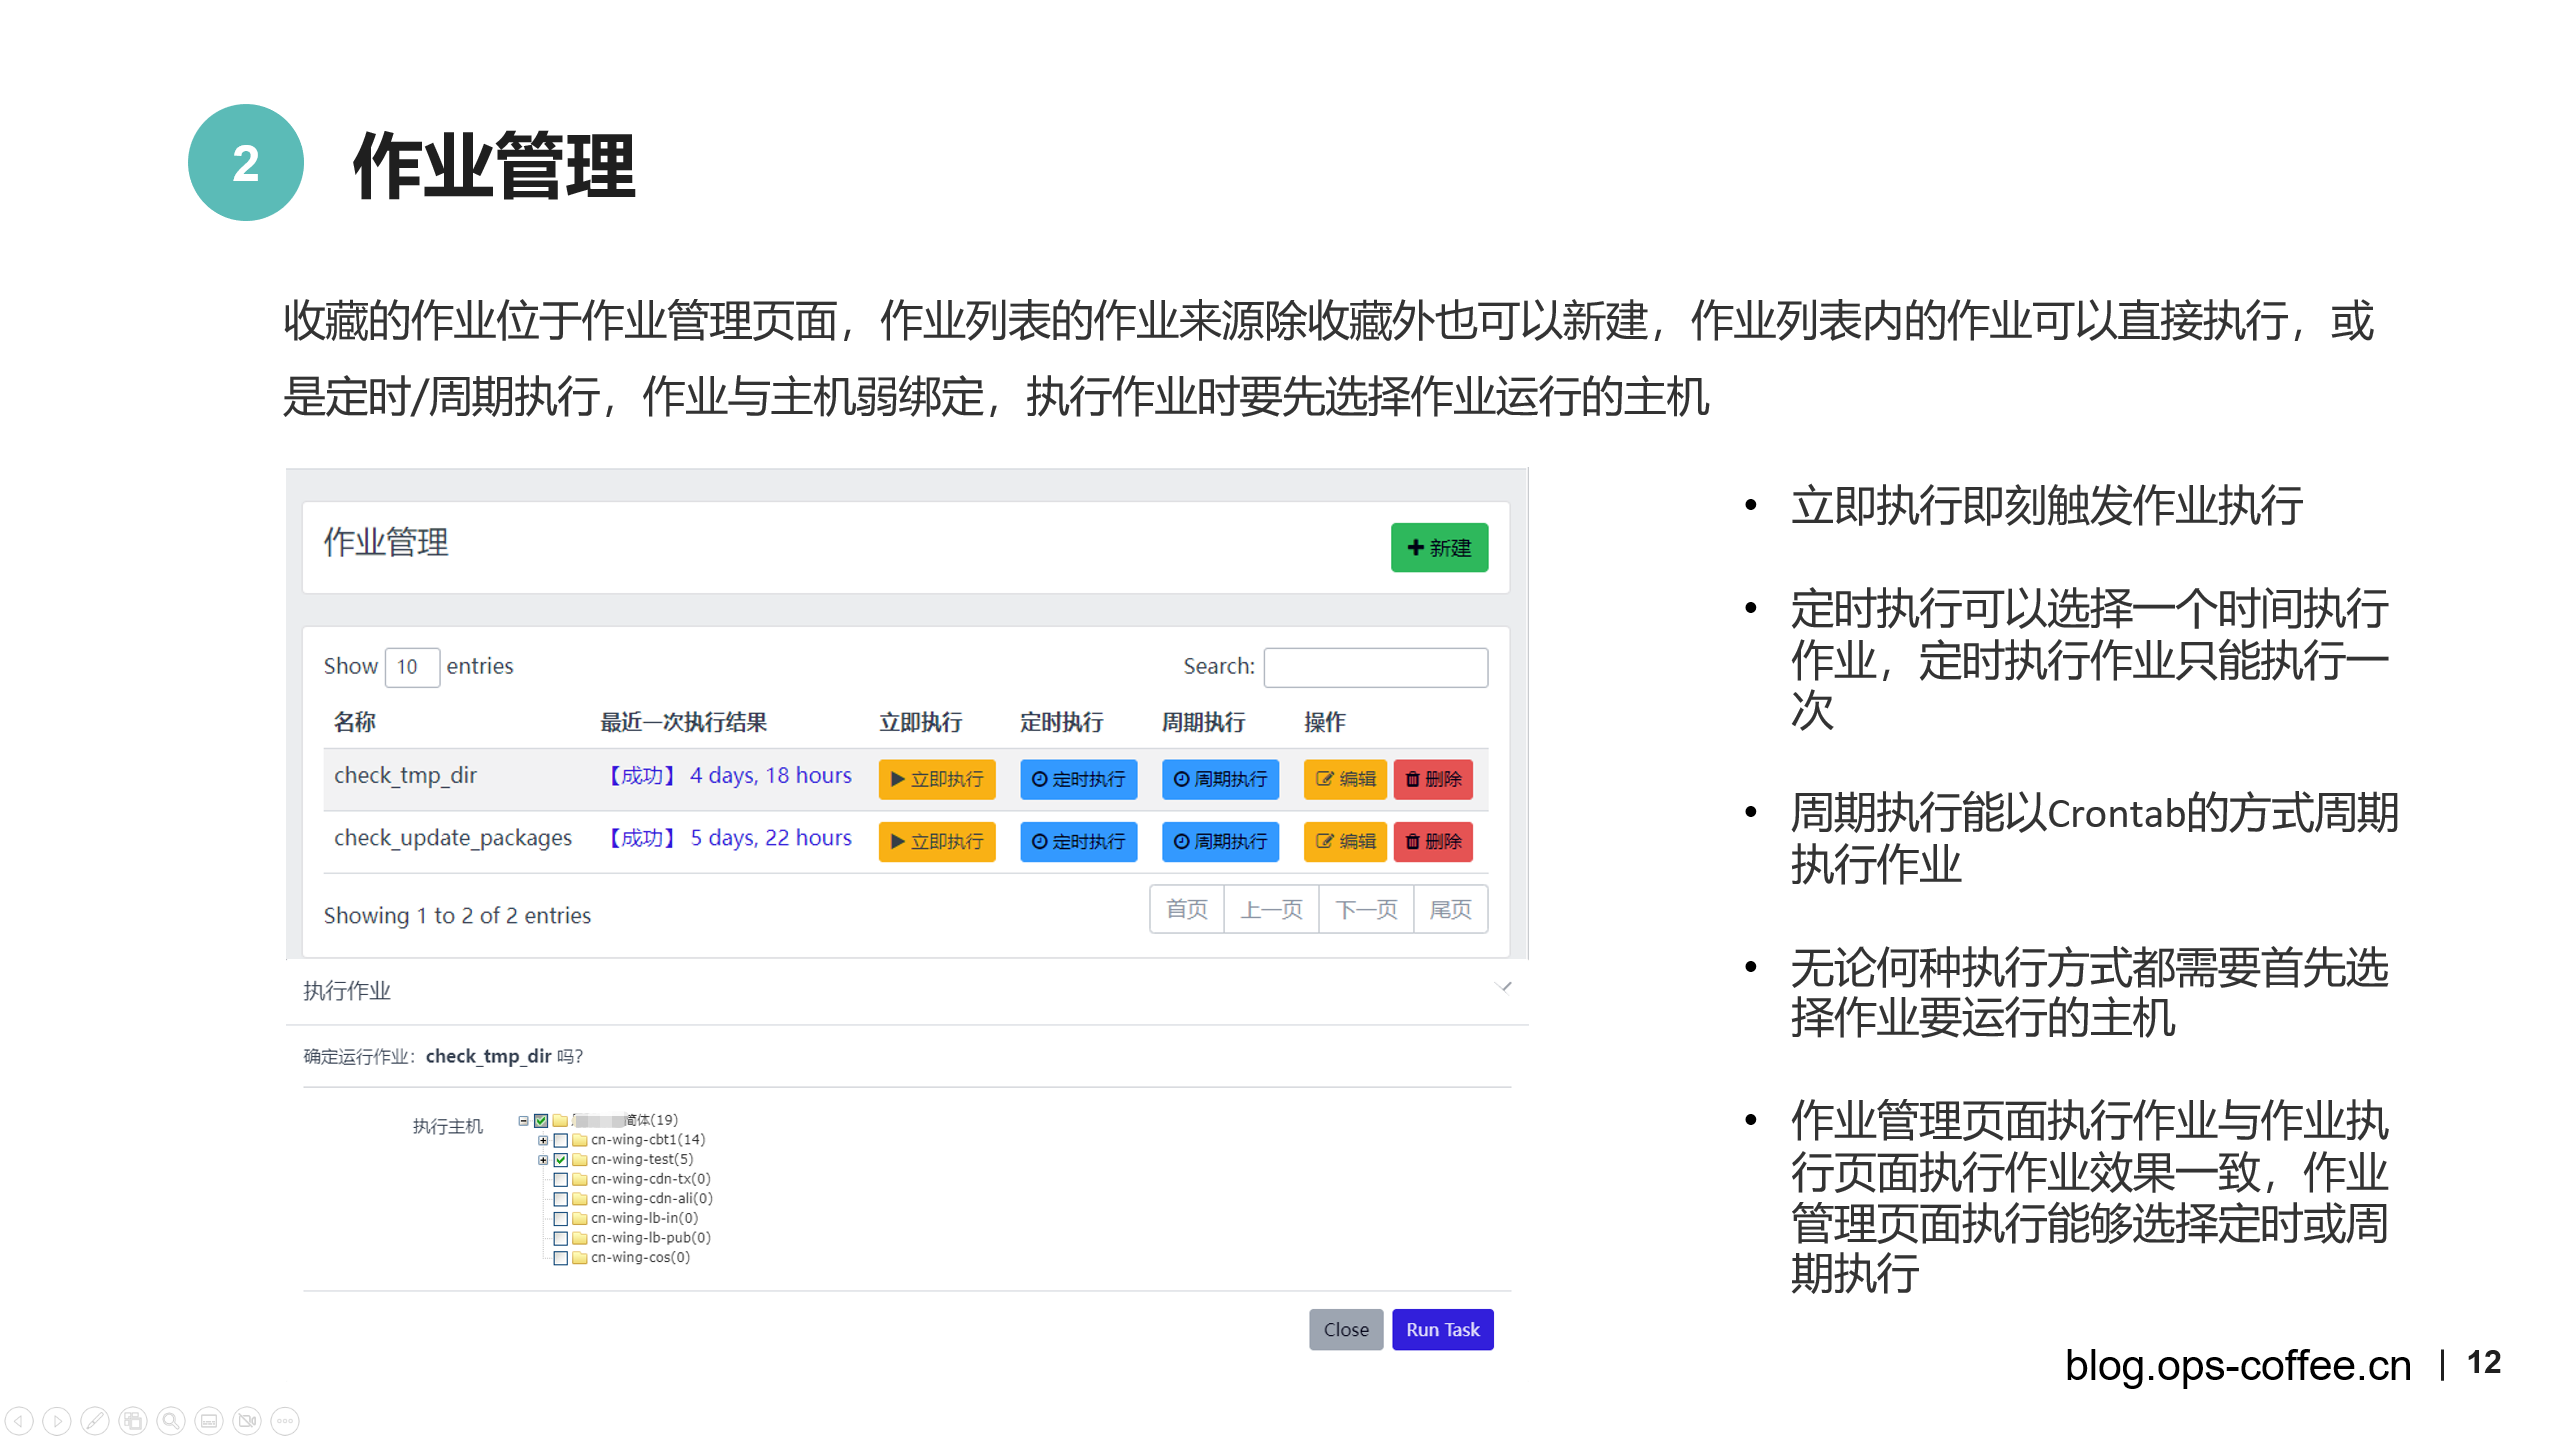
Task: Advance to next slide arrow
Action: pyautogui.click(x=57, y=1420)
